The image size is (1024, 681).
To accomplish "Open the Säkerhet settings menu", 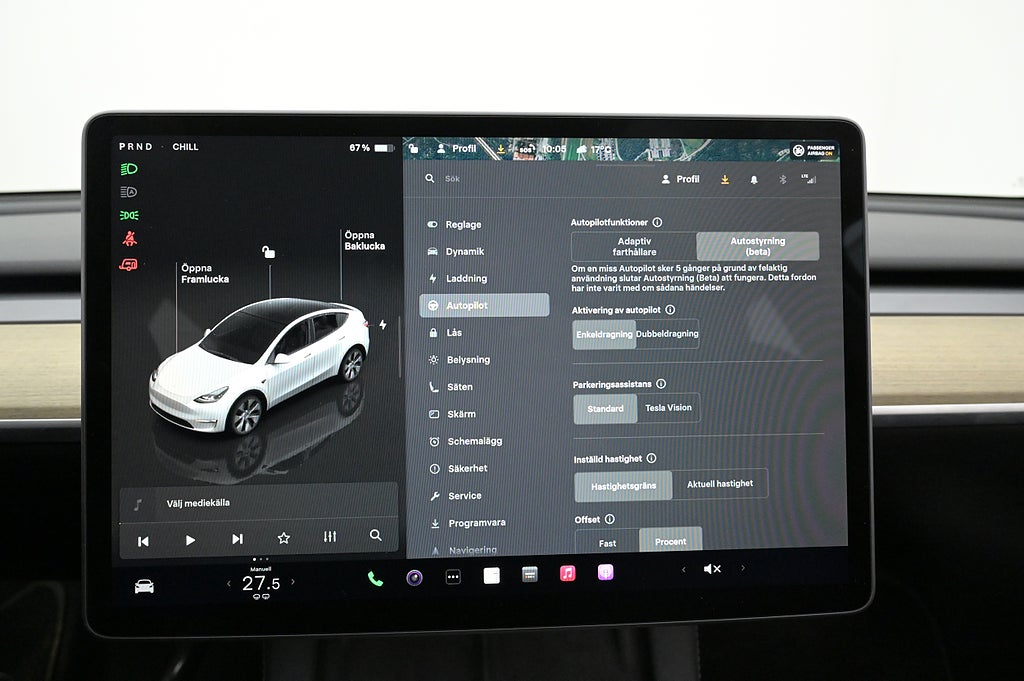I will pos(467,468).
